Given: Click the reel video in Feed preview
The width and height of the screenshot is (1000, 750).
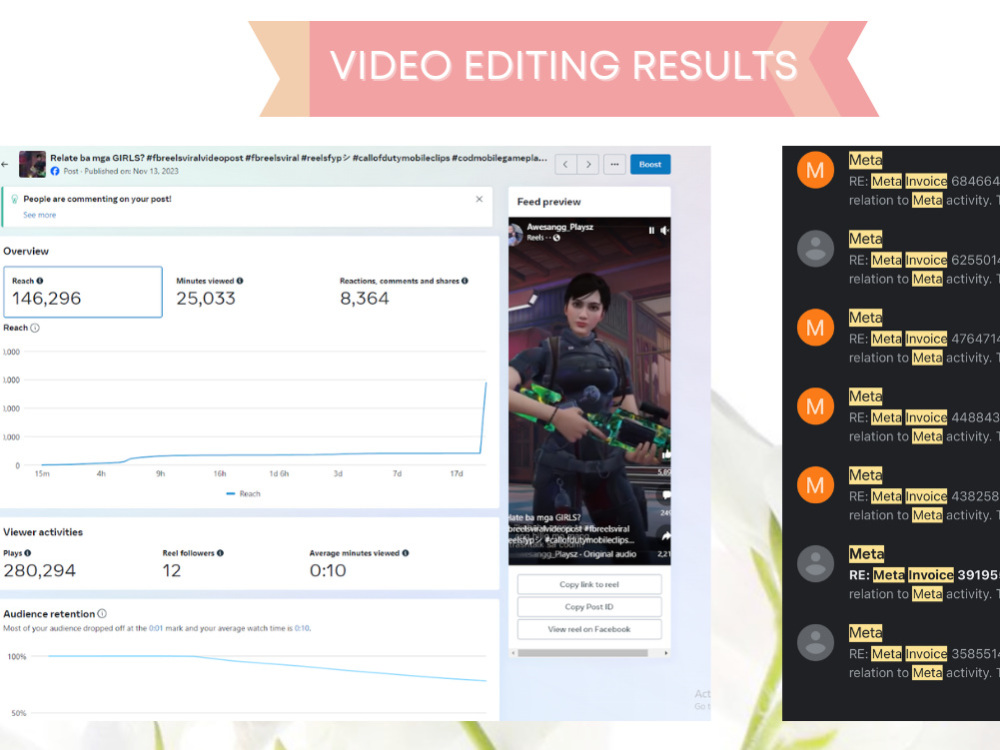Looking at the screenshot, I should (589, 391).
